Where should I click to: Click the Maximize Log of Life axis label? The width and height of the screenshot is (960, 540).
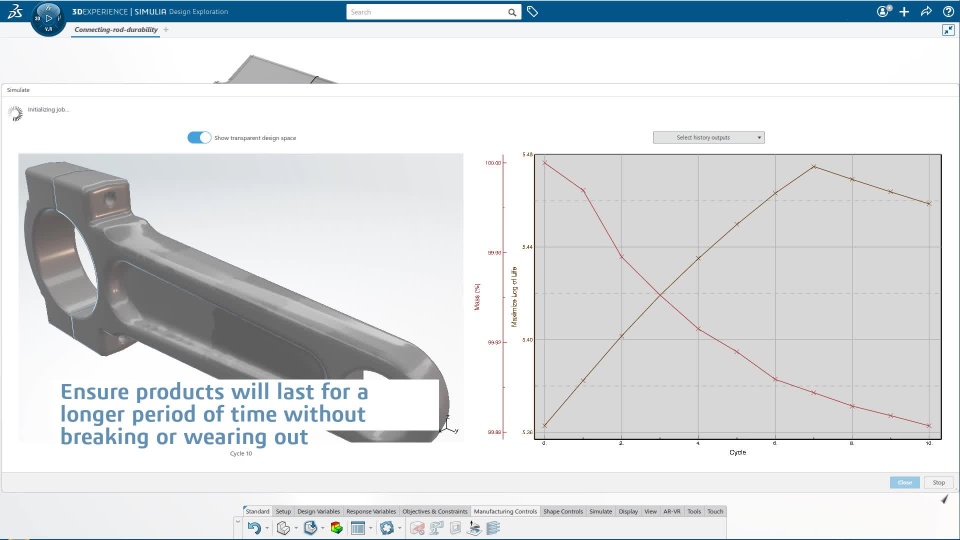tap(514, 297)
